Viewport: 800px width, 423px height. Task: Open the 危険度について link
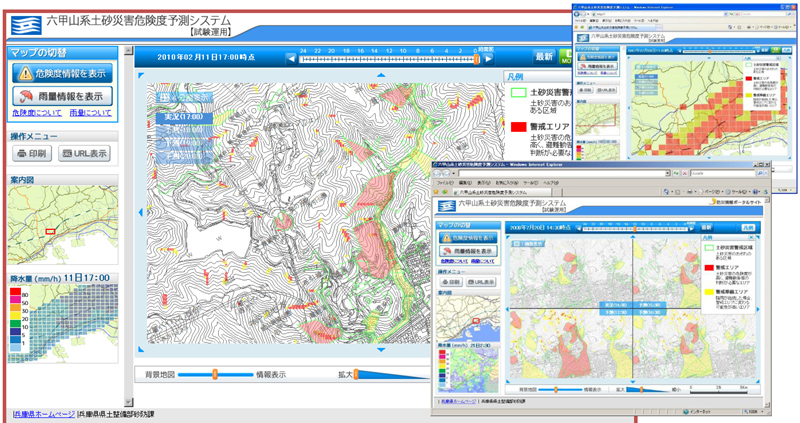(x=35, y=114)
